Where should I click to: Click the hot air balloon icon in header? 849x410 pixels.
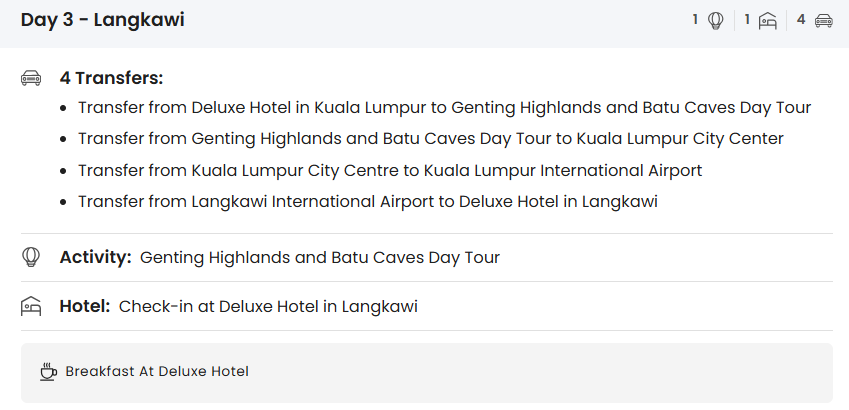(x=716, y=20)
